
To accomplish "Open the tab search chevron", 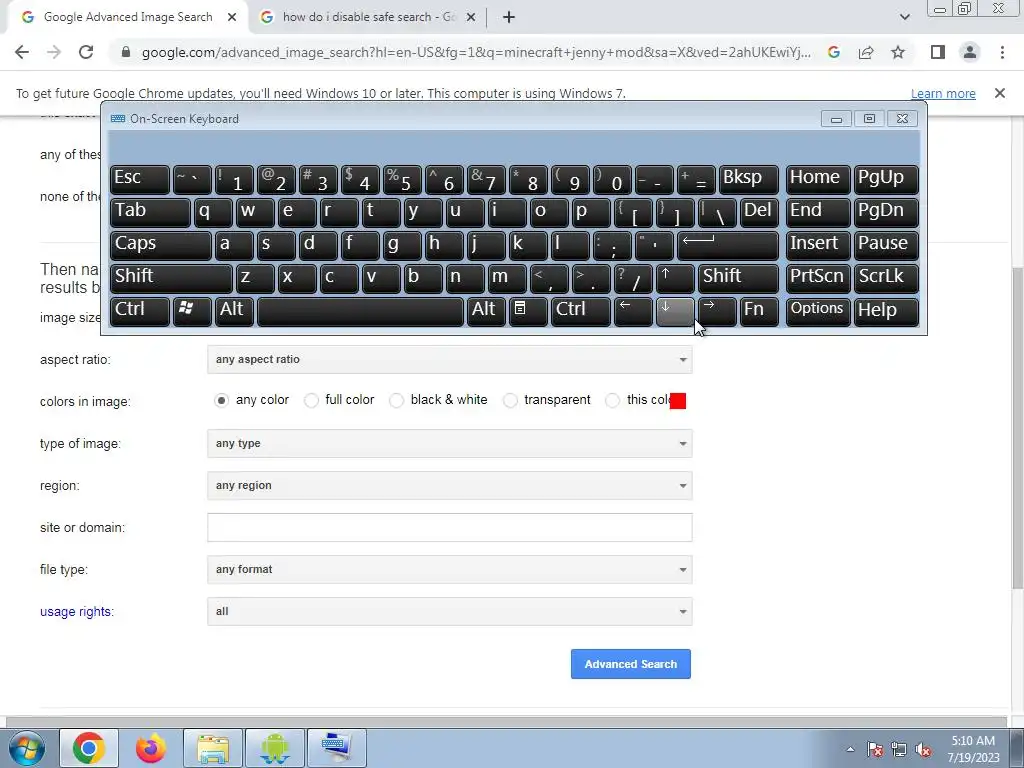I will click(904, 17).
